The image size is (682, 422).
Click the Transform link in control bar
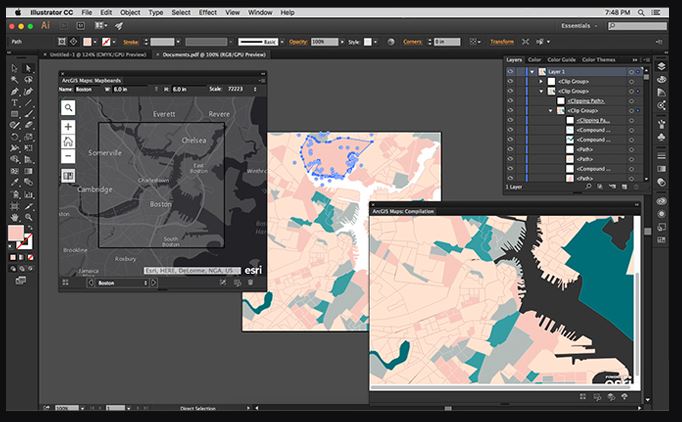(502, 42)
